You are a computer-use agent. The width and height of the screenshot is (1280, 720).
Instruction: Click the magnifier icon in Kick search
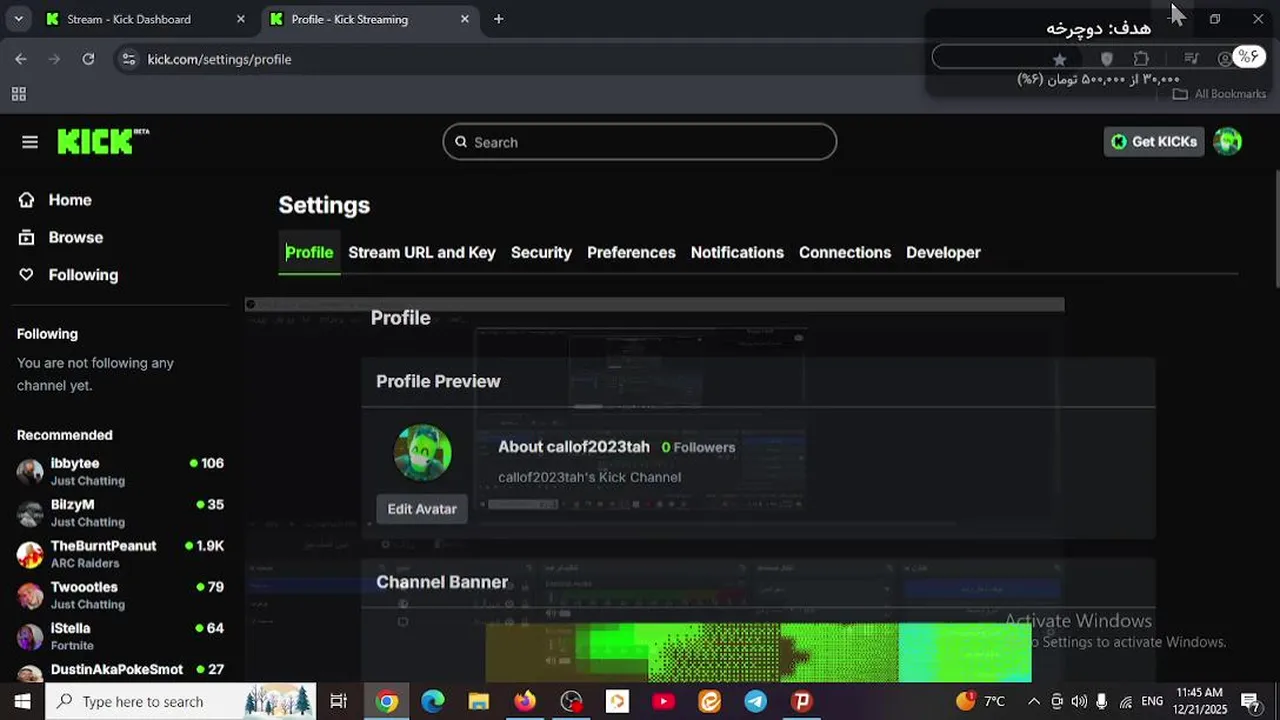461,142
